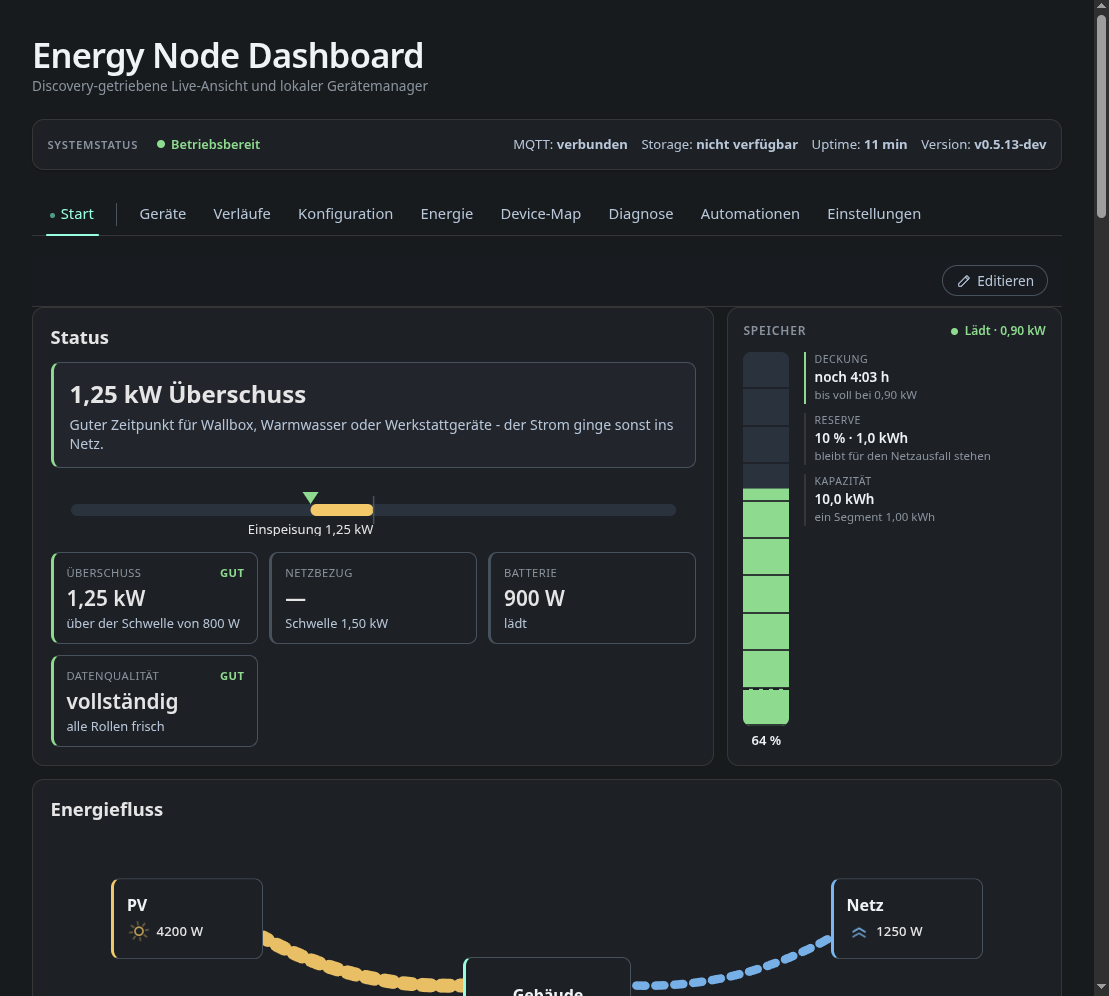Click the green triangle marker on power bar
This screenshot has height=996, width=1109.
click(x=310, y=497)
